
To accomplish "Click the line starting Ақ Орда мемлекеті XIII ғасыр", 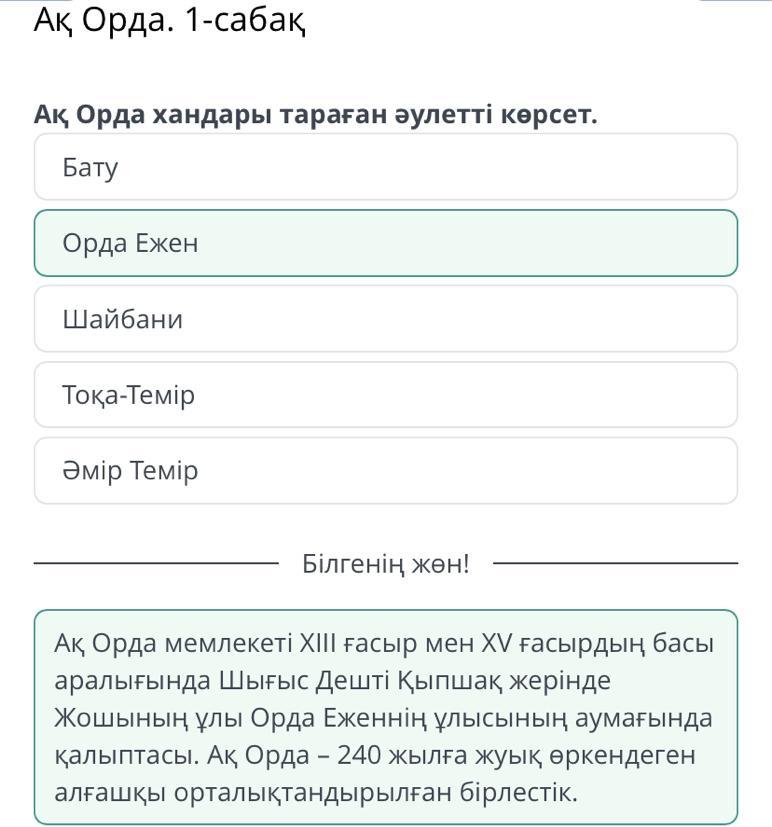I will point(384,644).
